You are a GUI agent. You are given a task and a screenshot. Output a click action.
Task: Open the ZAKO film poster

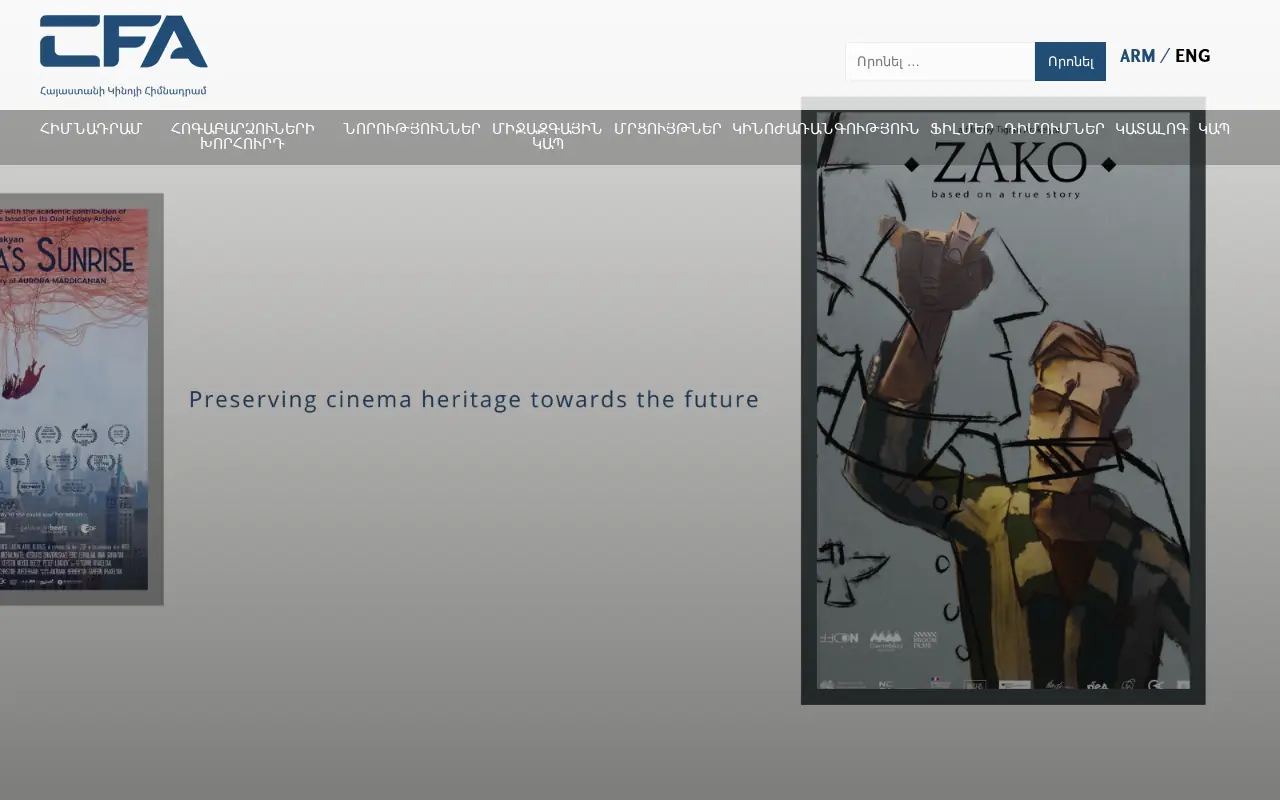click(x=1003, y=401)
